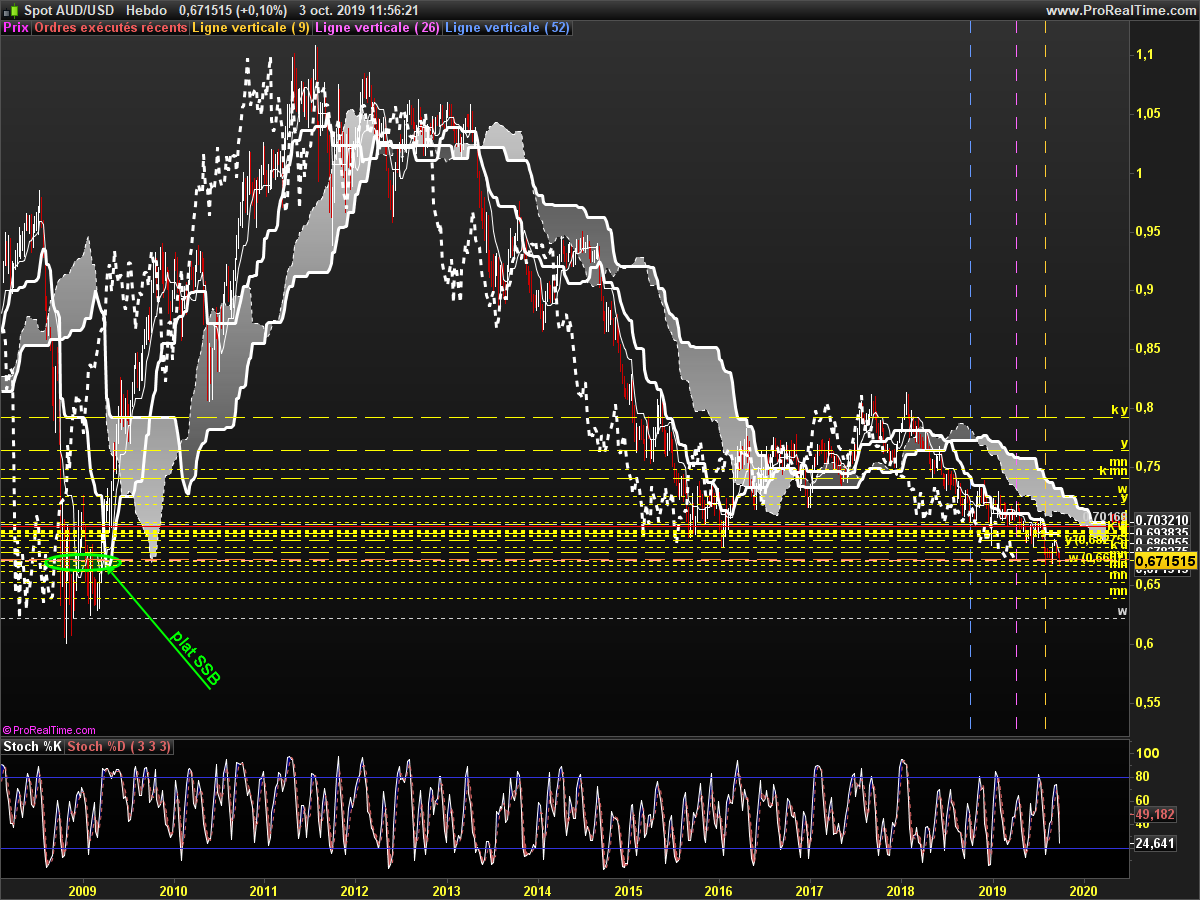Open Ligne verticale (52) settings label
Viewport: 1200px width, 900px height.
507,28
